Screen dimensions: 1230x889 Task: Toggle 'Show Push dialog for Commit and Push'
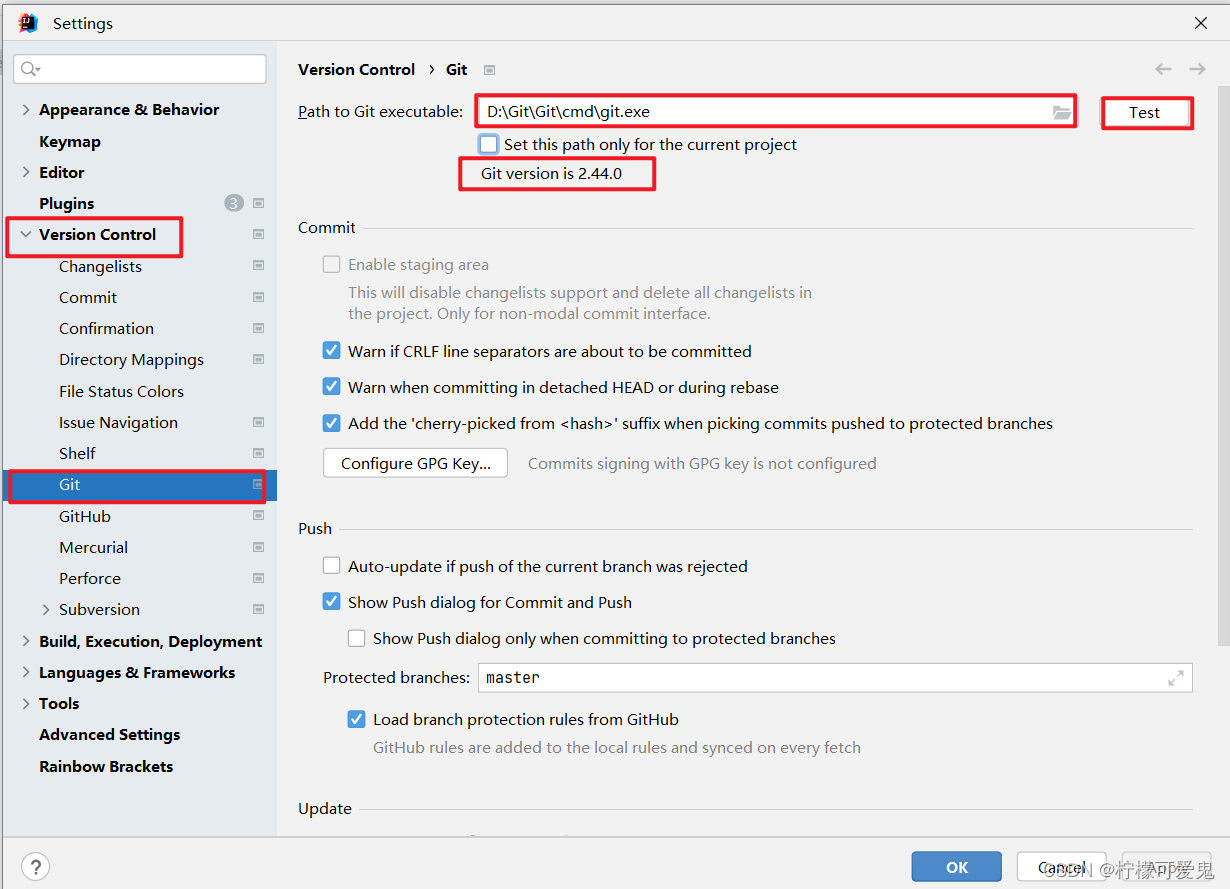pyautogui.click(x=332, y=602)
